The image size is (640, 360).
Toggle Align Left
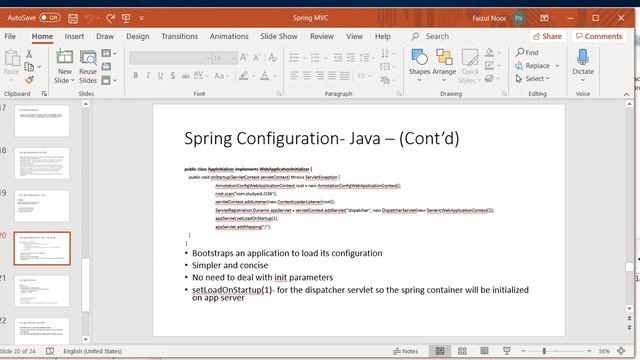pyautogui.click(x=294, y=76)
